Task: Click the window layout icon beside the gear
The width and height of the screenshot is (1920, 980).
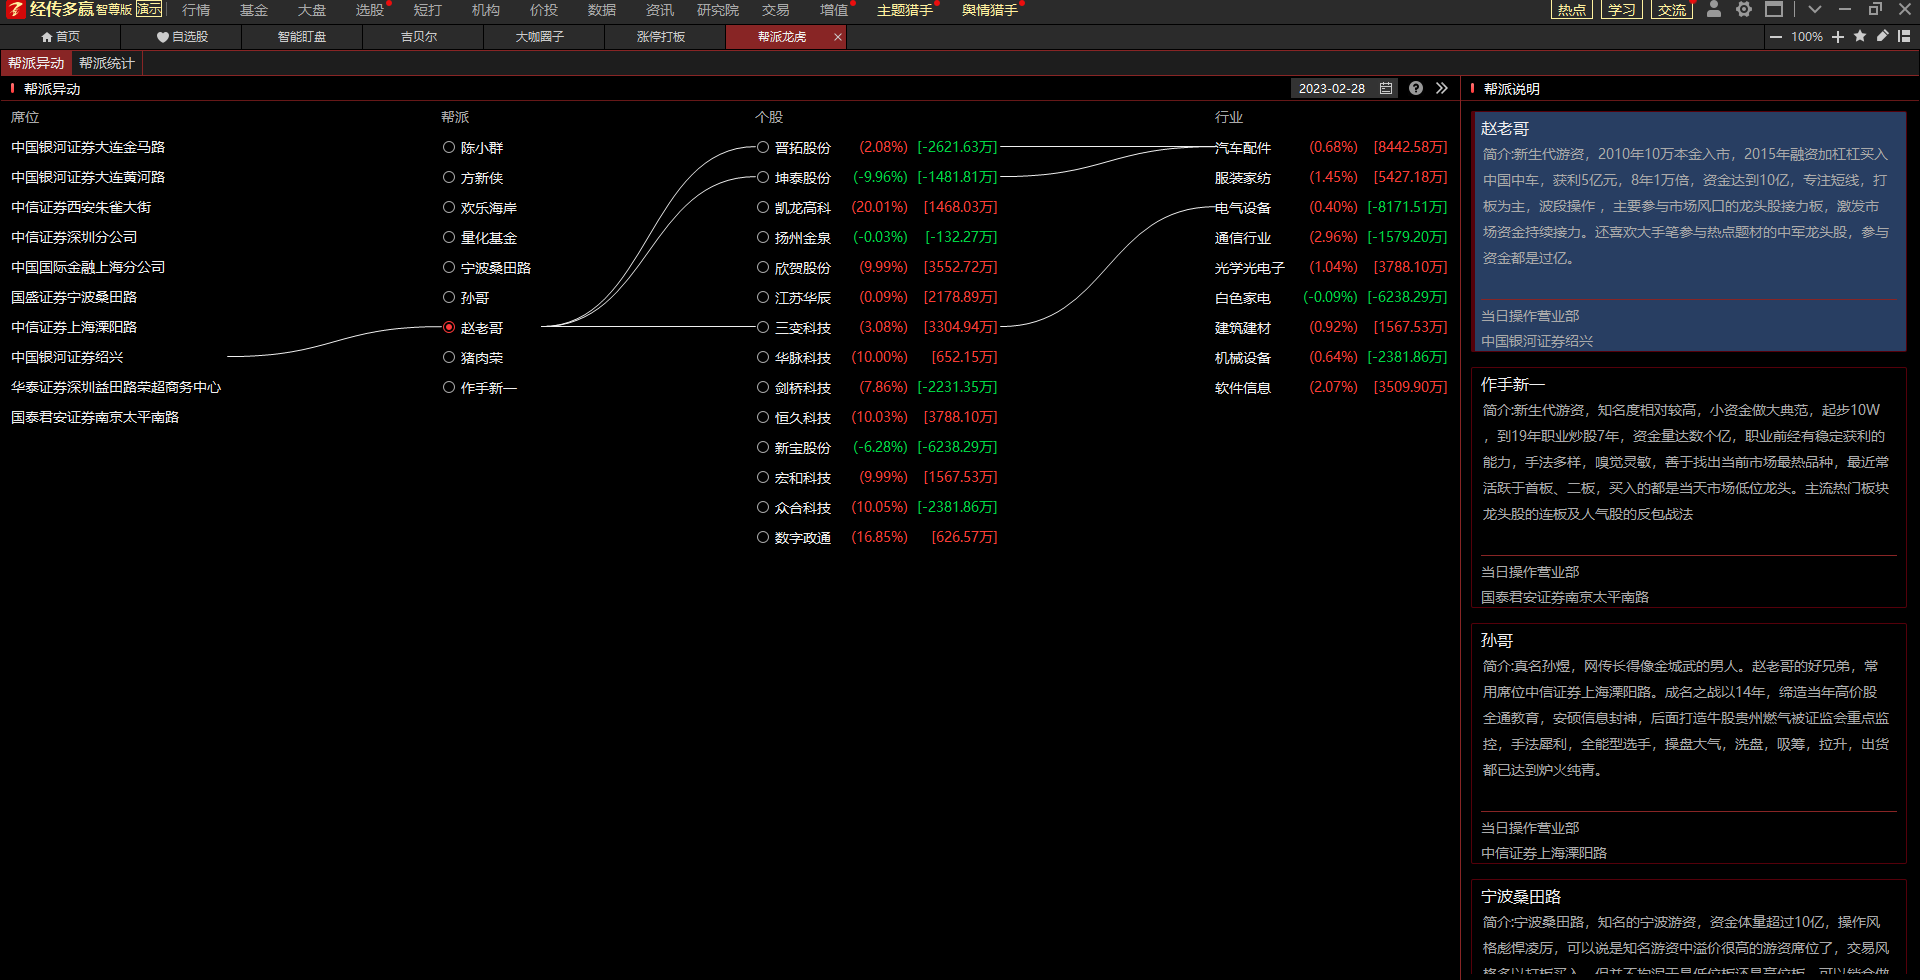Action: tap(1774, 9)
